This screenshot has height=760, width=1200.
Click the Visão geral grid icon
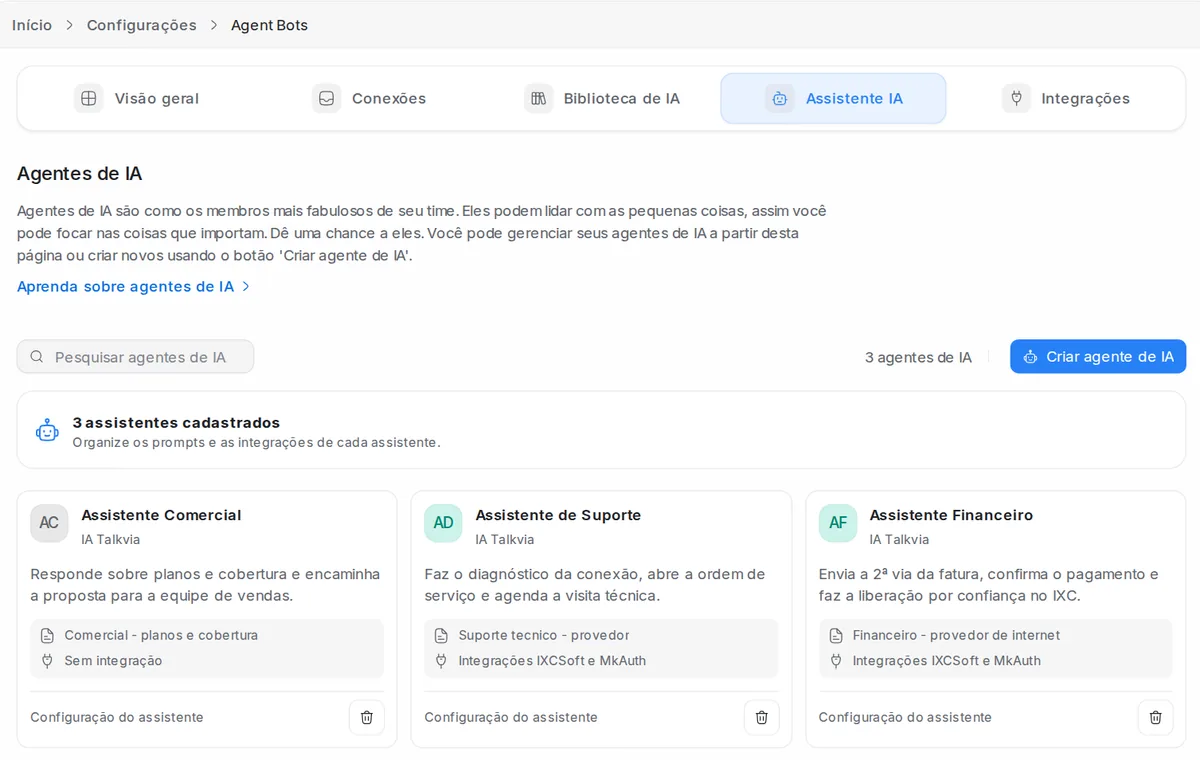(x=89, y=98)
